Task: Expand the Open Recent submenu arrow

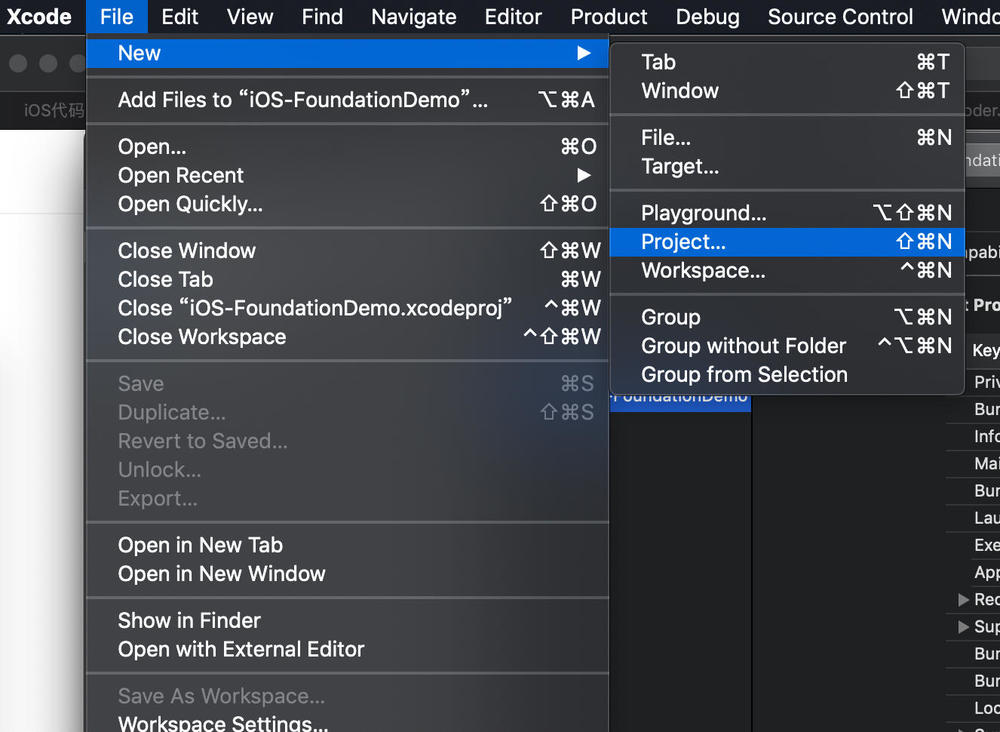Action: 584,175
